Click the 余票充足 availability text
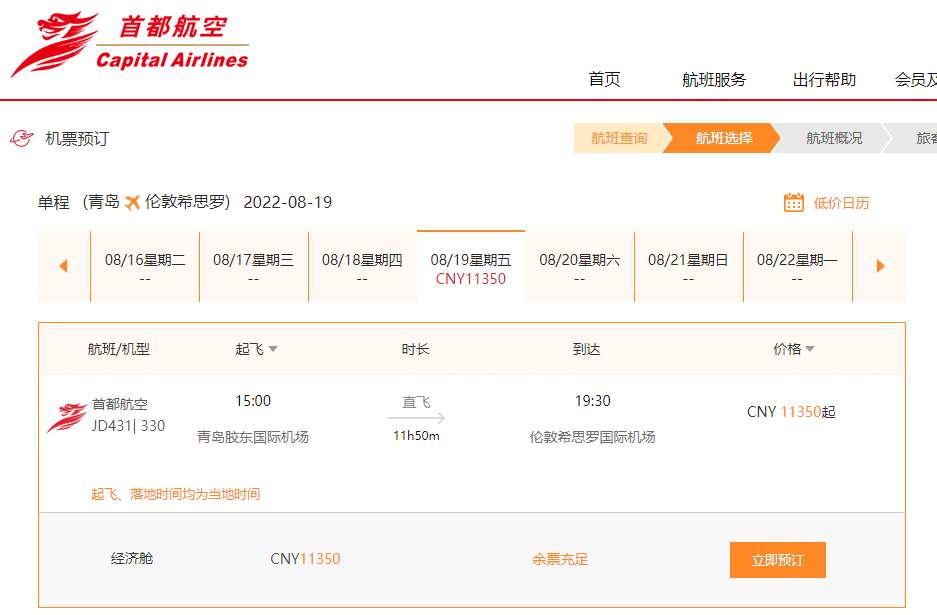The width and height of the screenshot is (937, 615). coord(560,559)
